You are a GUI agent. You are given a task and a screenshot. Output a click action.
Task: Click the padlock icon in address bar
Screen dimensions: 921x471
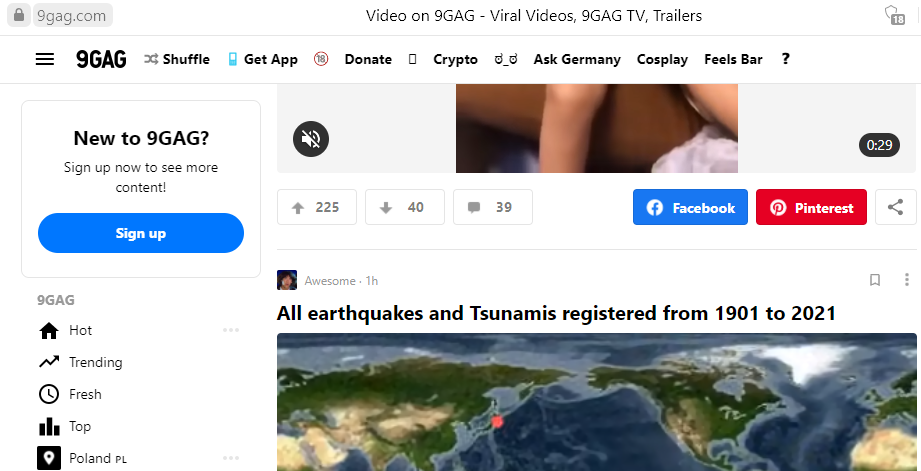(19, 14)
